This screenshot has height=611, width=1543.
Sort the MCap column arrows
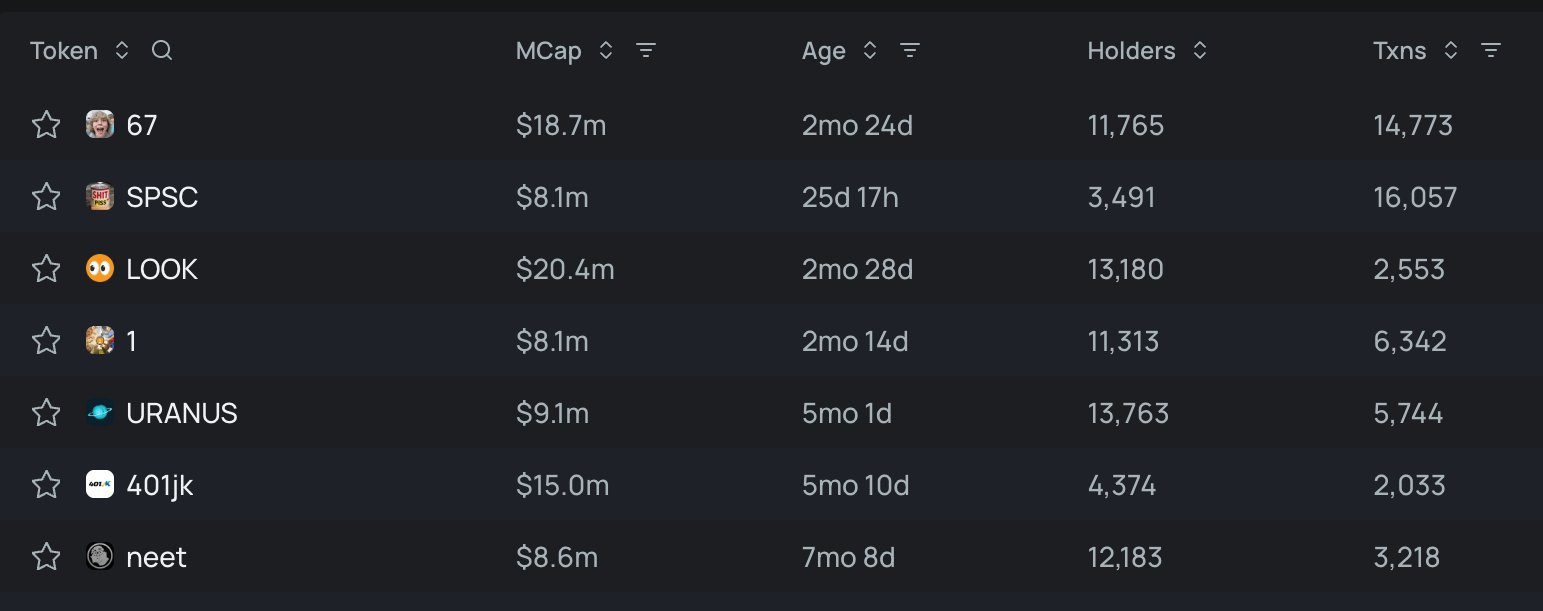point(606,51)
